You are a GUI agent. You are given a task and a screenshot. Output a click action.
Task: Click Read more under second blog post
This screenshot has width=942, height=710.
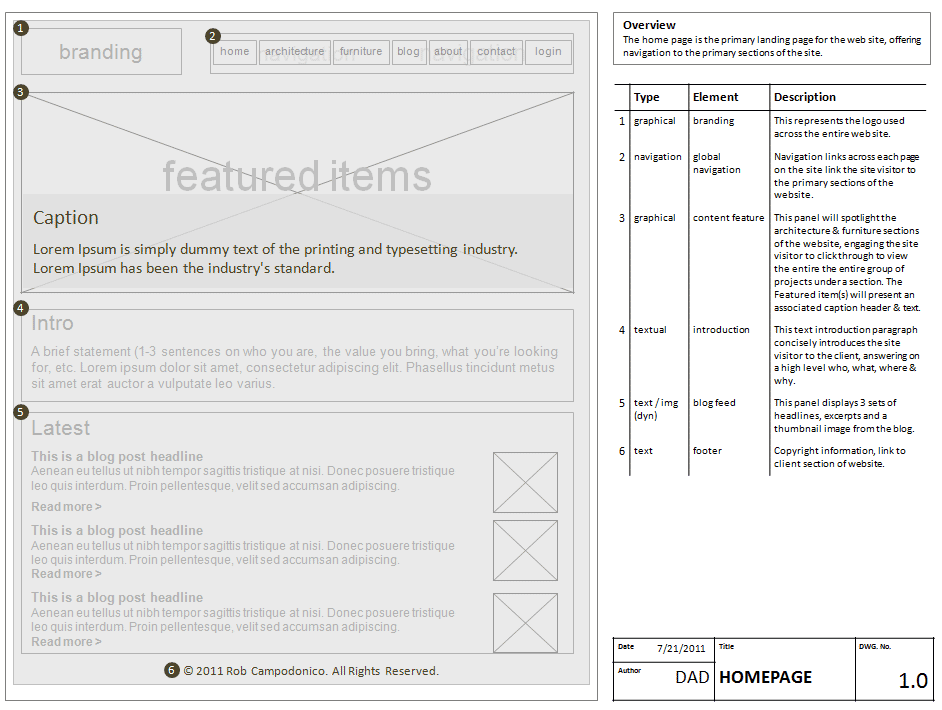(x=66, y=574)
